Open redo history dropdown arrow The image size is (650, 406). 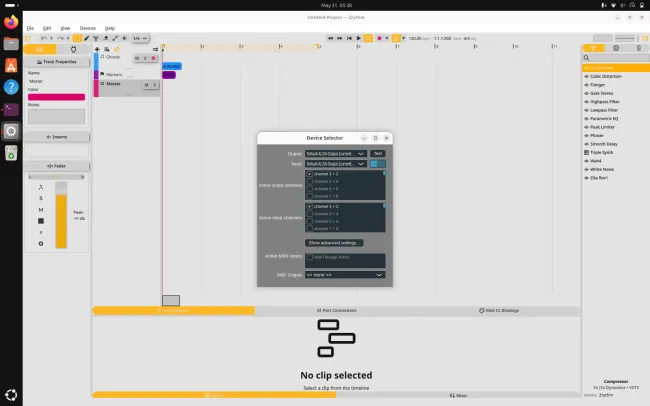pyautogui.click(x=68, y=38)
